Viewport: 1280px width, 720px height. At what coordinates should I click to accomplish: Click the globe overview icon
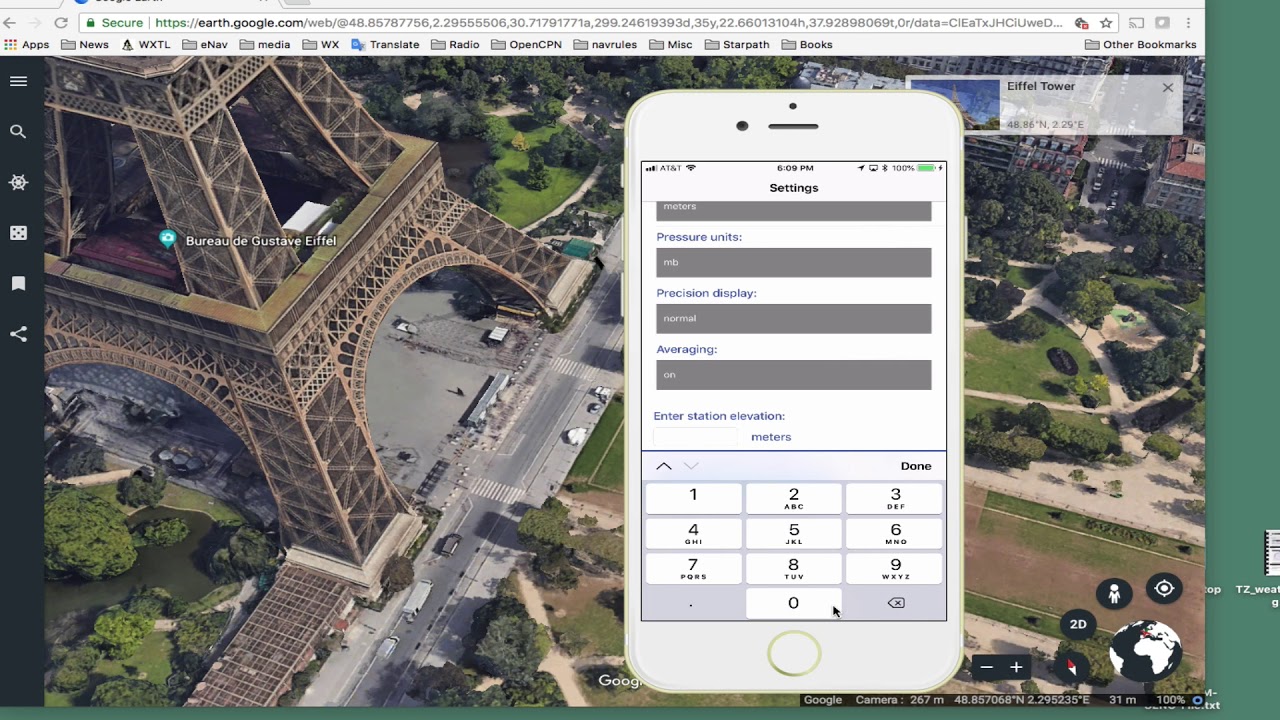[1146, 651]
